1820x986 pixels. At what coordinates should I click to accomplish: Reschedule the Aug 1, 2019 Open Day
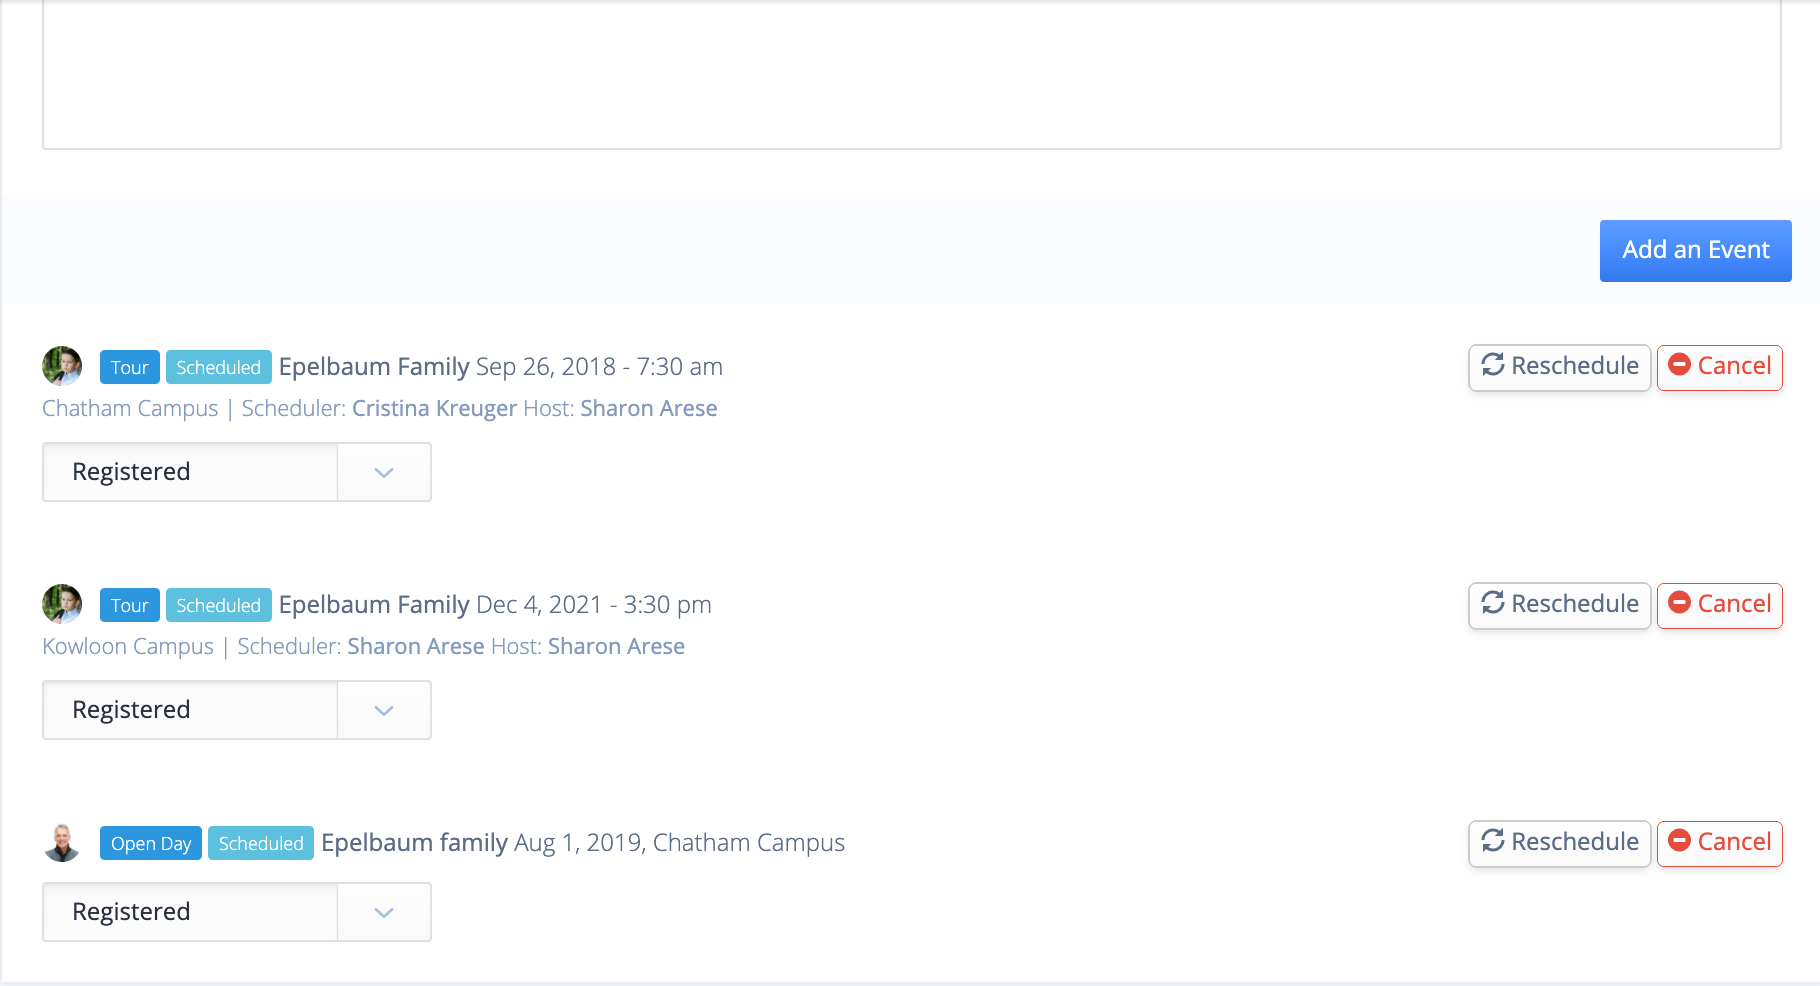tap(1560, 843)
